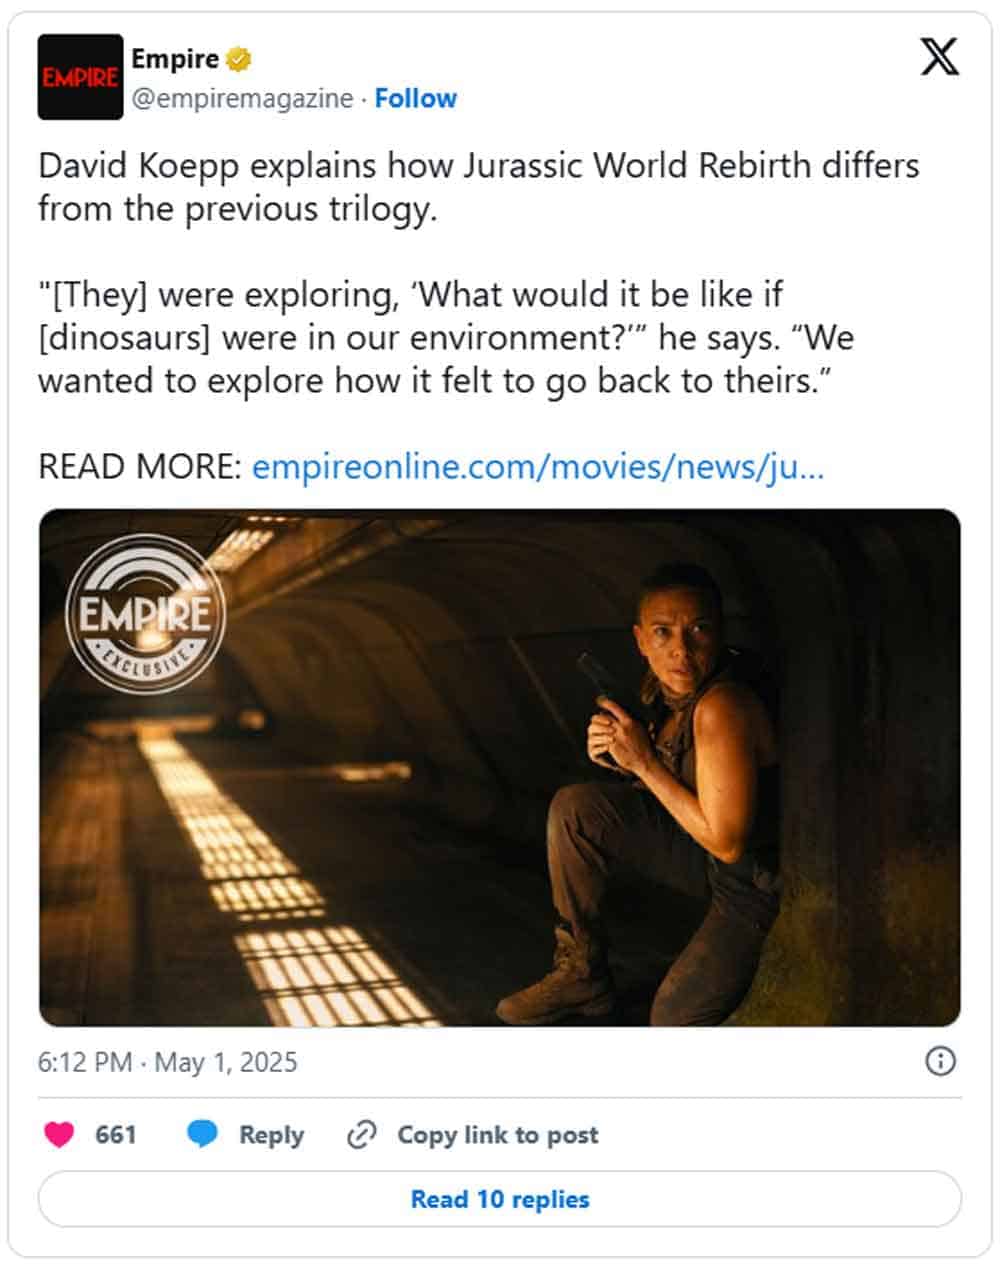Click the Reply speech bubble icon
Screen dimensions: 1000x1265
tap(202, 1134)
